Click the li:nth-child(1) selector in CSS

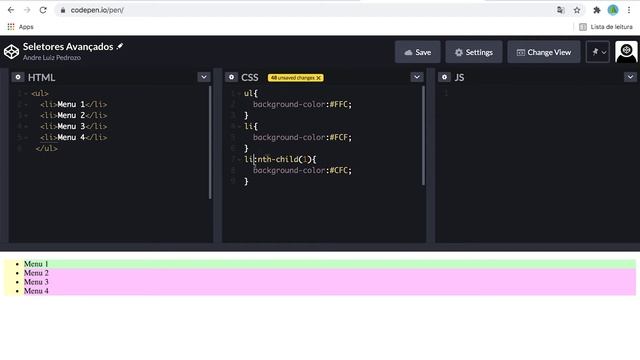coord(278,160)
